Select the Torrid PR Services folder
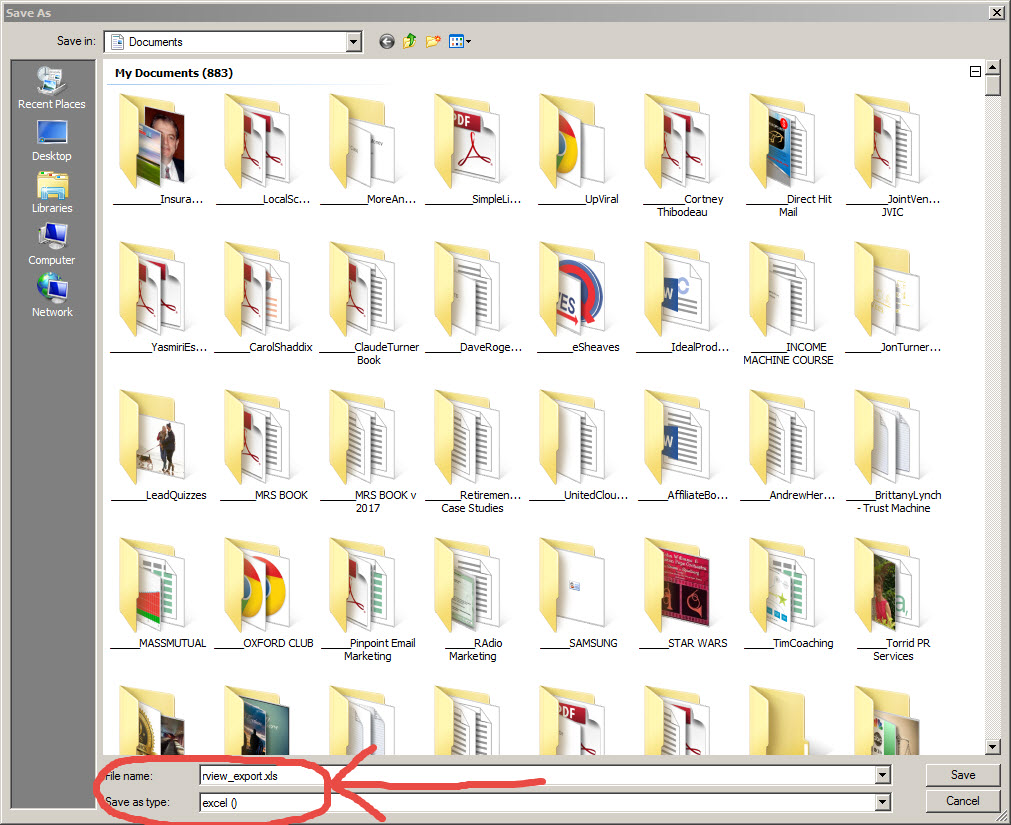This screenshot has width=1011, height=825. (x=893, y=601)
